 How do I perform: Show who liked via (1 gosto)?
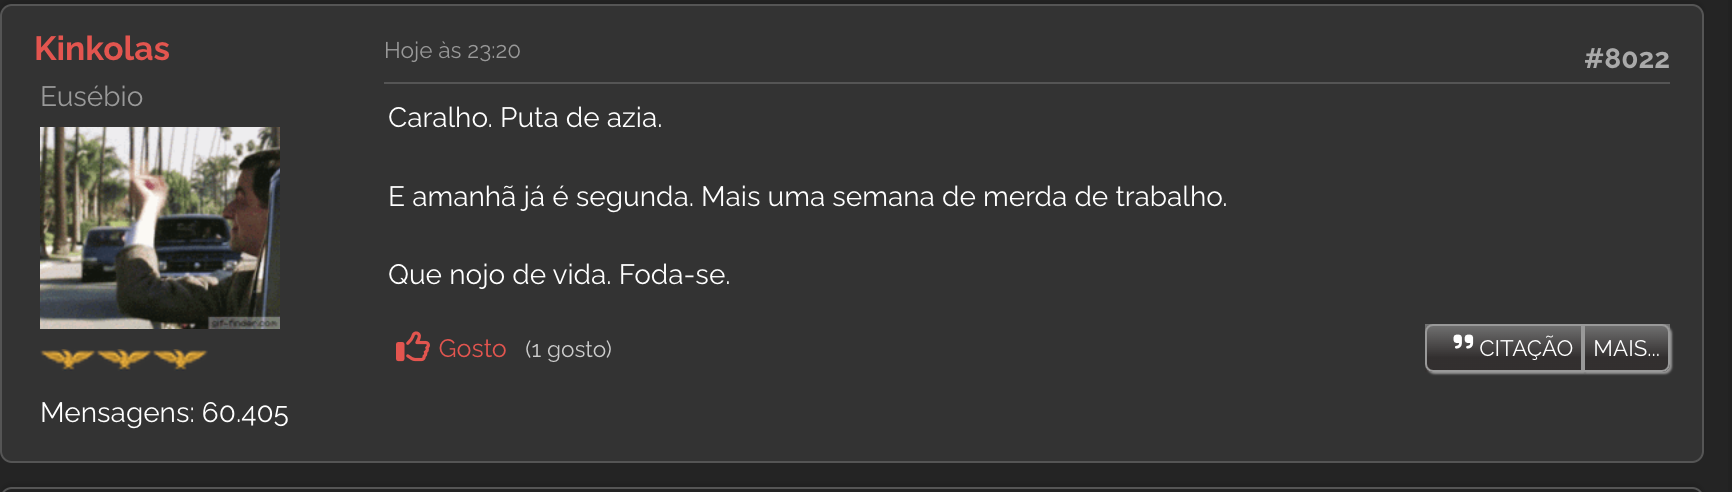pyautogui.click(x=568, y=349)
